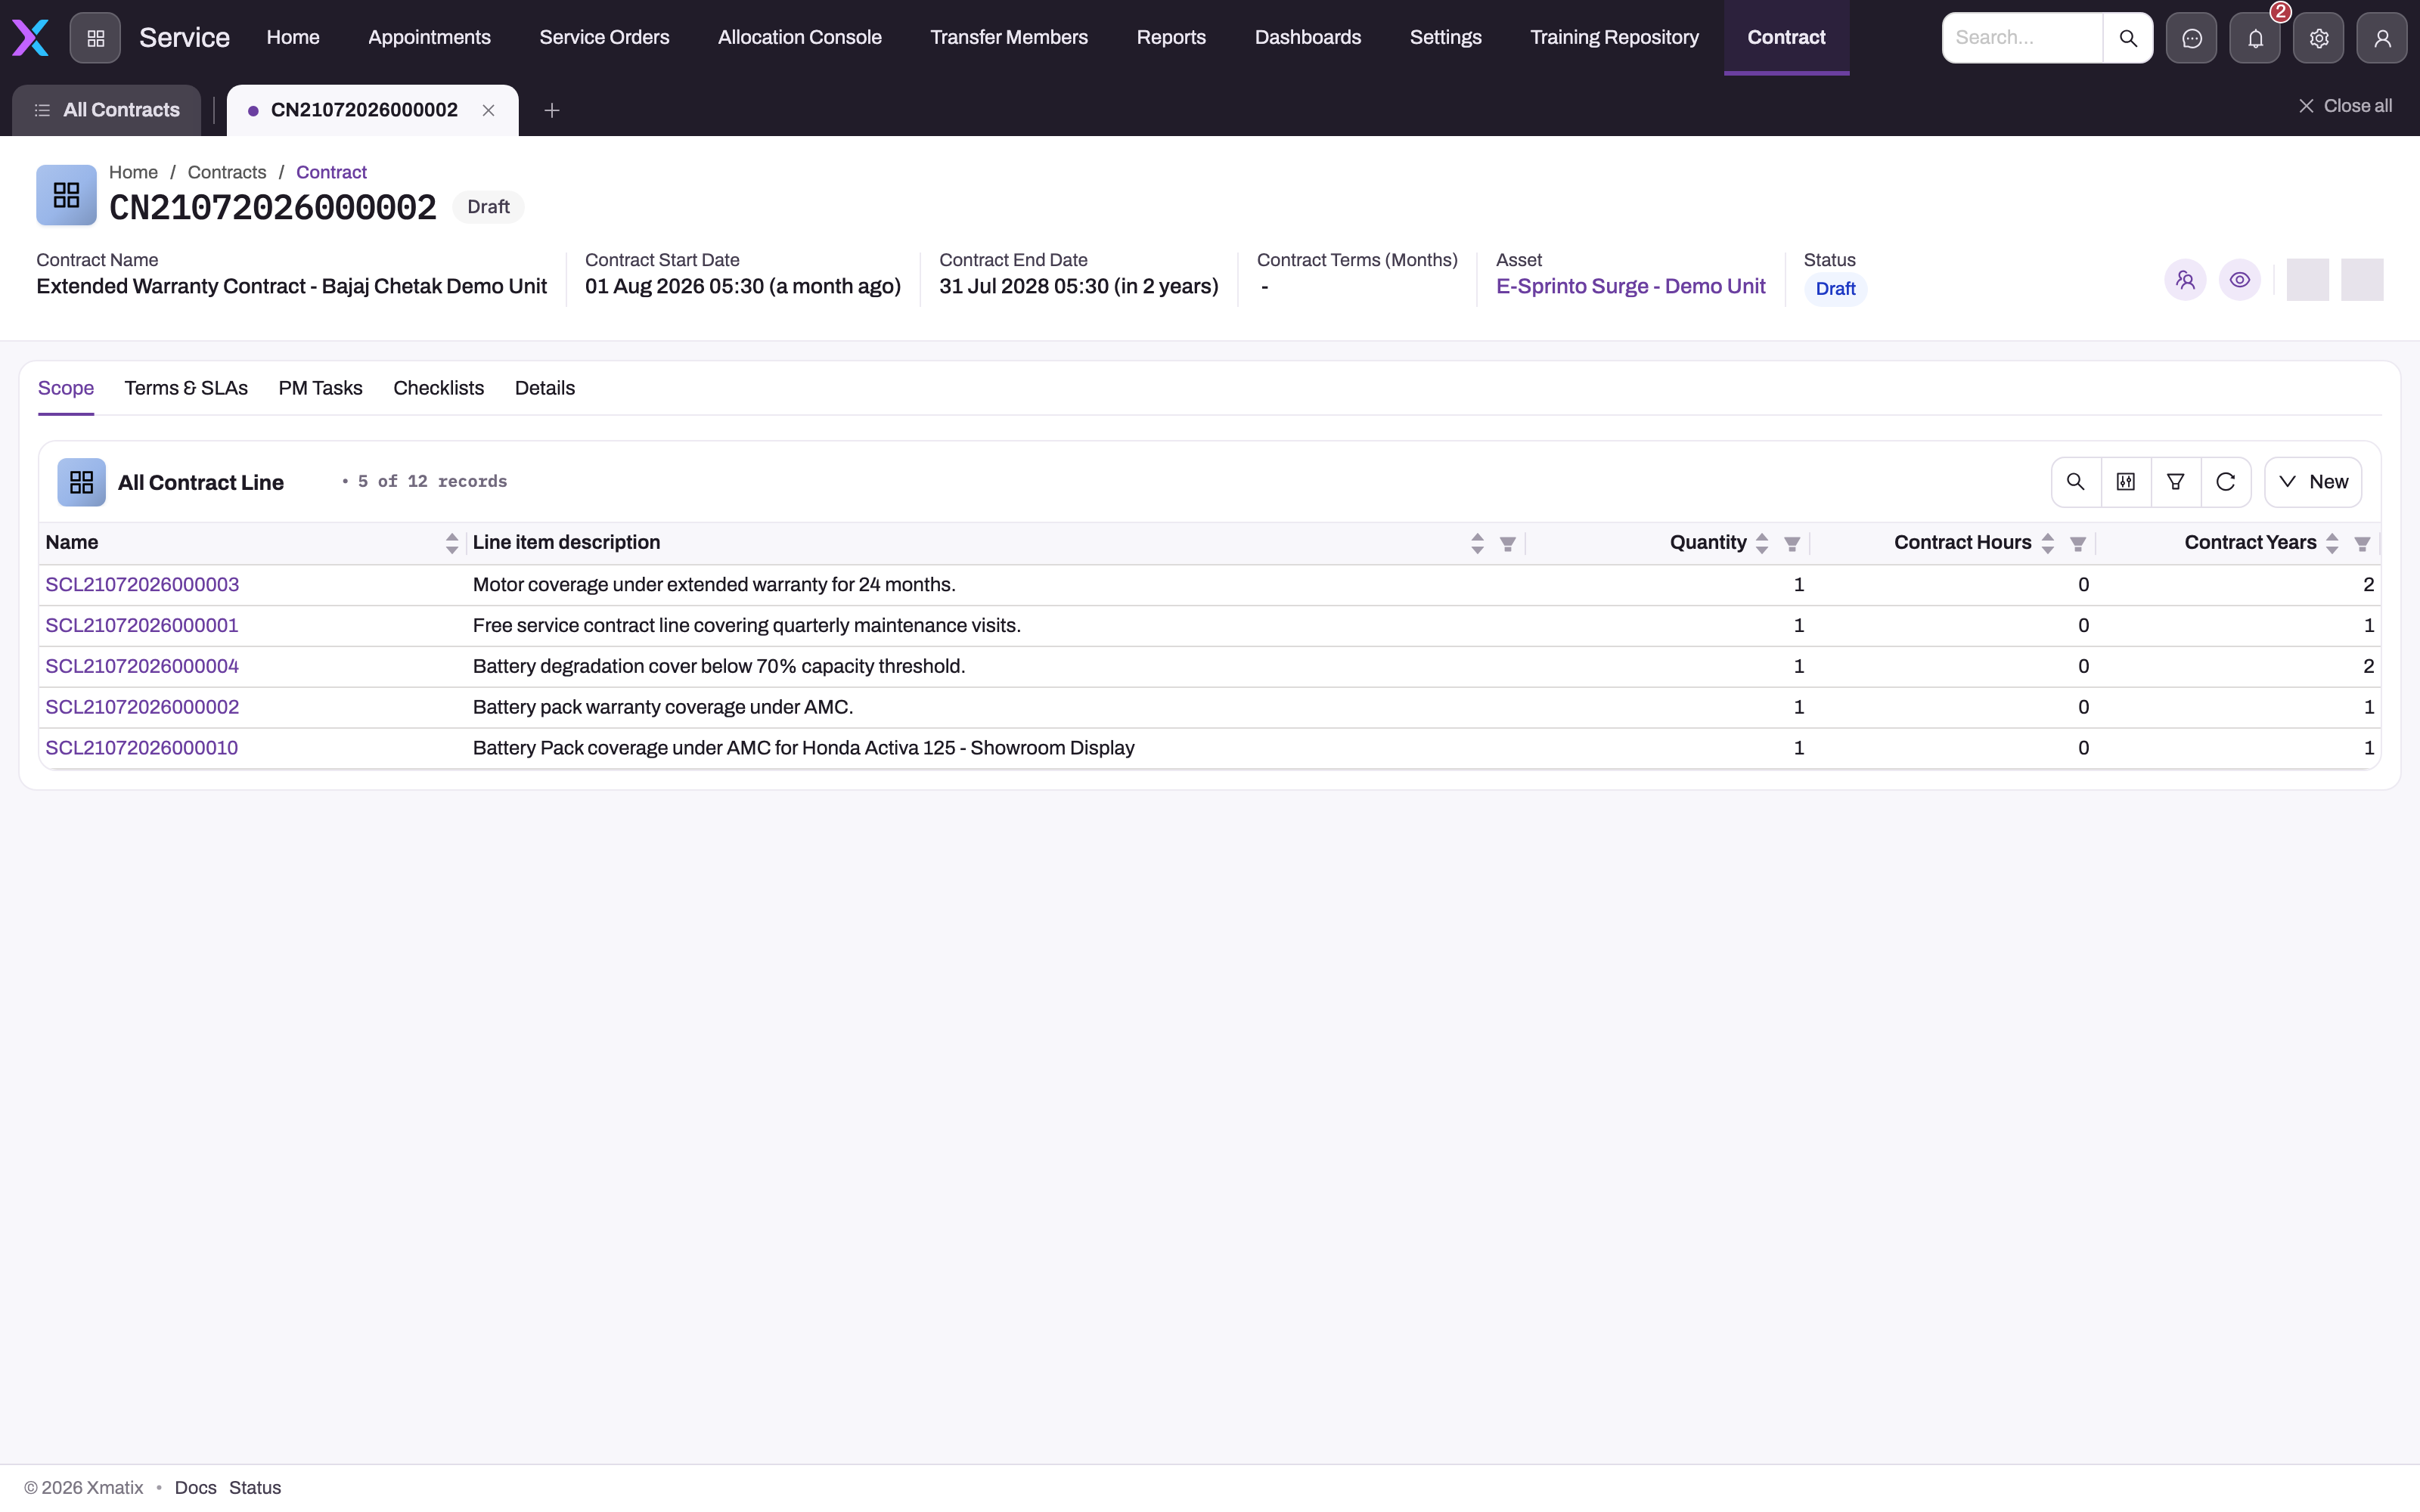Click the '5 of 12 records' count
The image size is (2420, 1512).
[x=432, y=482]
